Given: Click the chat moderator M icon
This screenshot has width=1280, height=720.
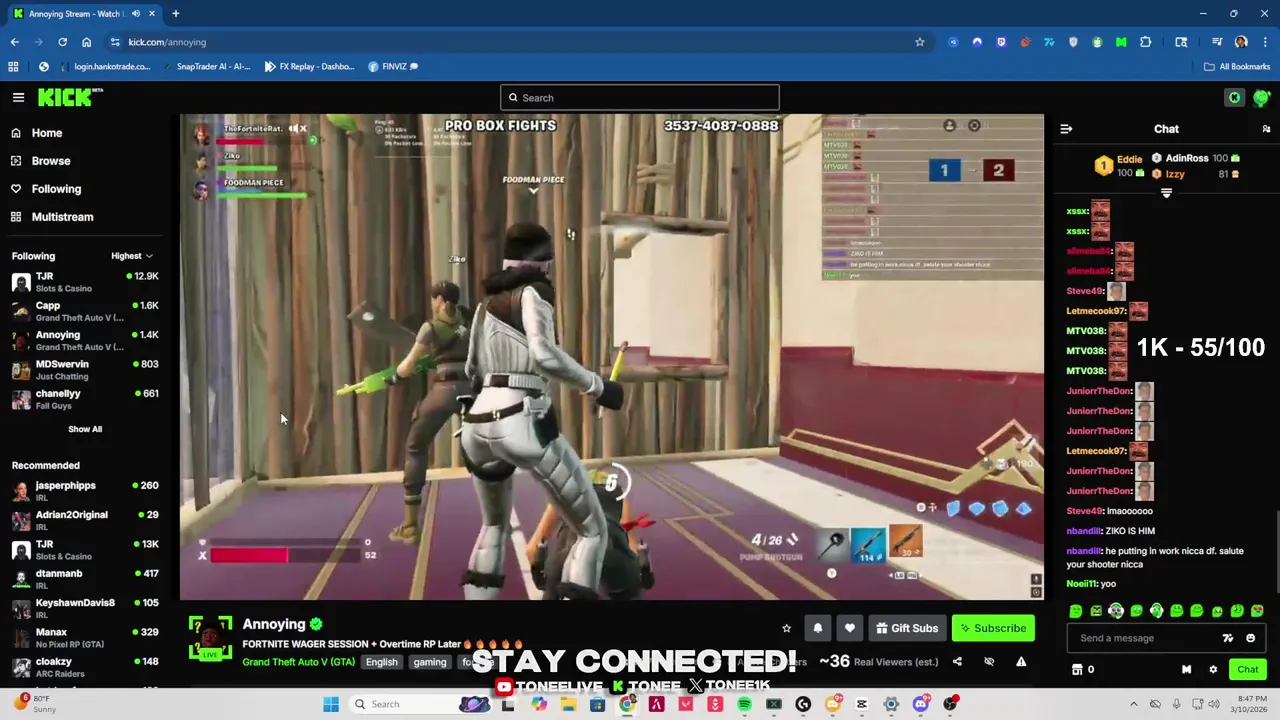Looking at the screenshot, I should pyautogui.click(x=1186, y=669).
